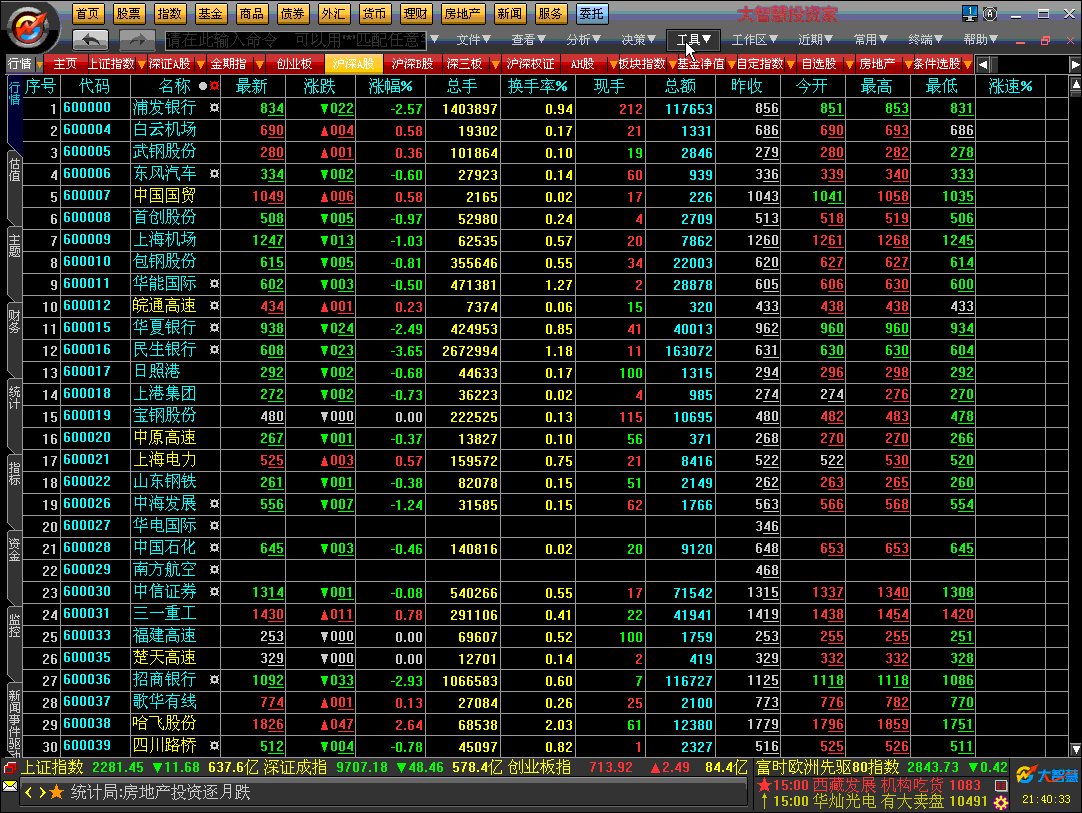Switch to the 沪深B股 tab
The image size is (1082, 813).
pyautogui.click(x=412, y=64)
